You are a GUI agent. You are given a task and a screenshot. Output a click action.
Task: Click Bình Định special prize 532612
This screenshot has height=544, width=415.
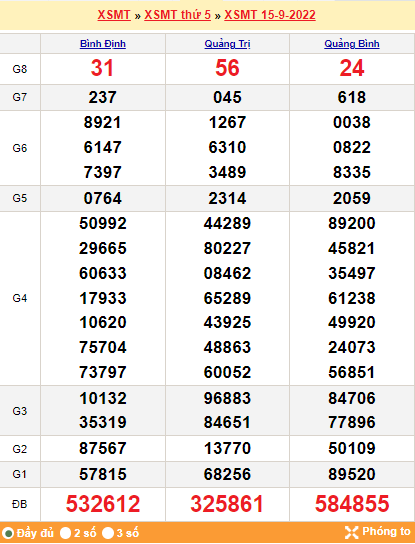[103, 504]
